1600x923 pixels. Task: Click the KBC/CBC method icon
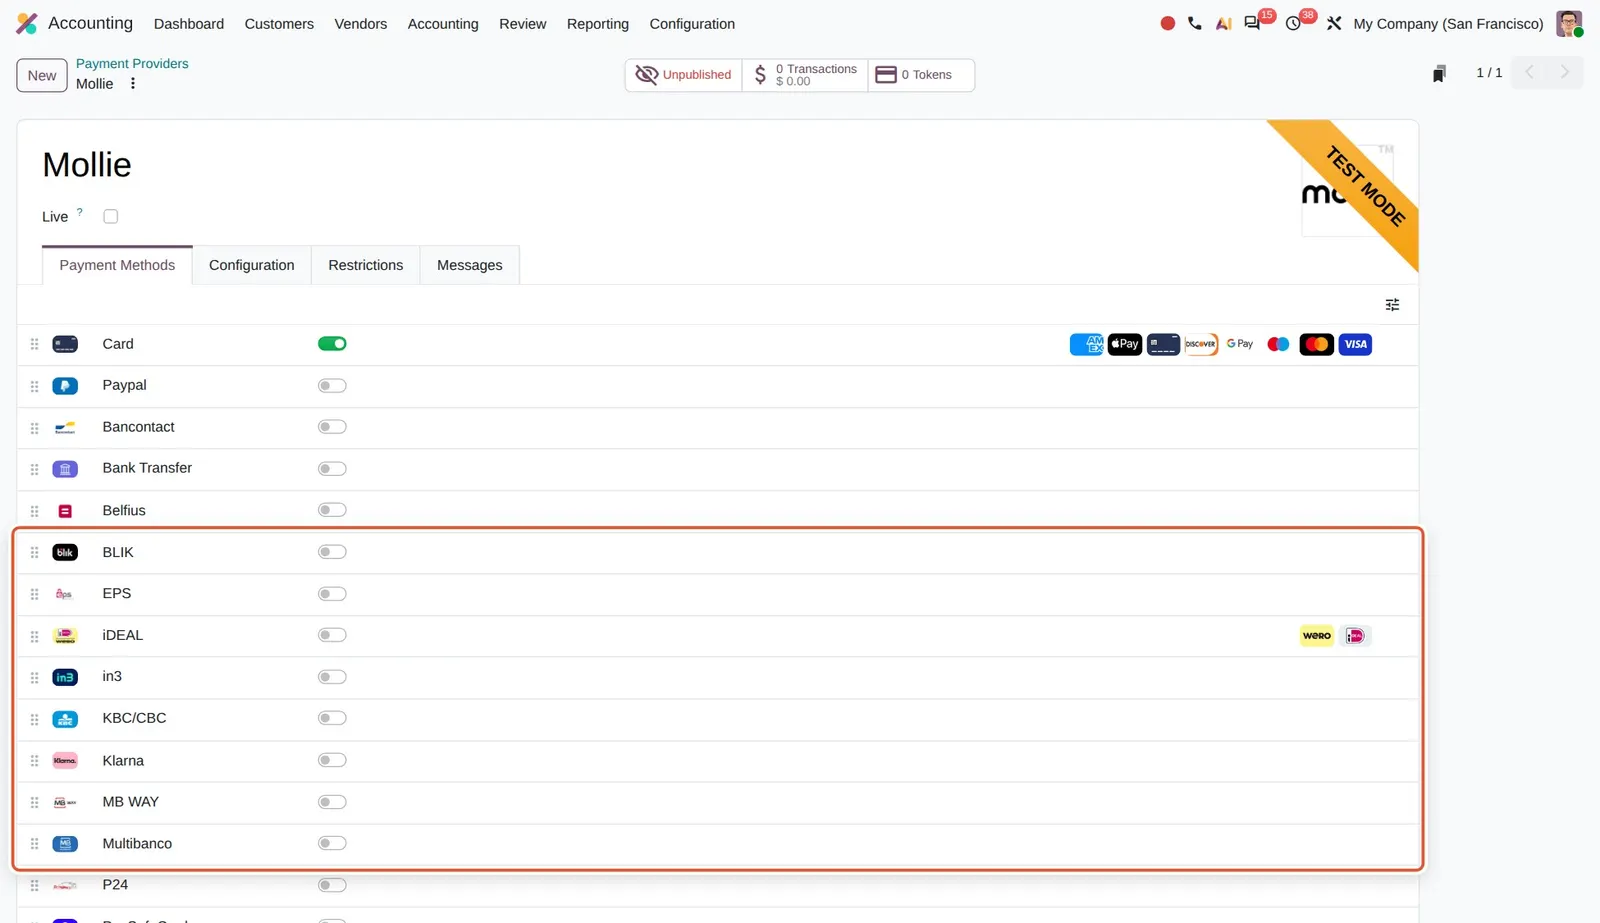pyautogui.click(x=65, y=719)
